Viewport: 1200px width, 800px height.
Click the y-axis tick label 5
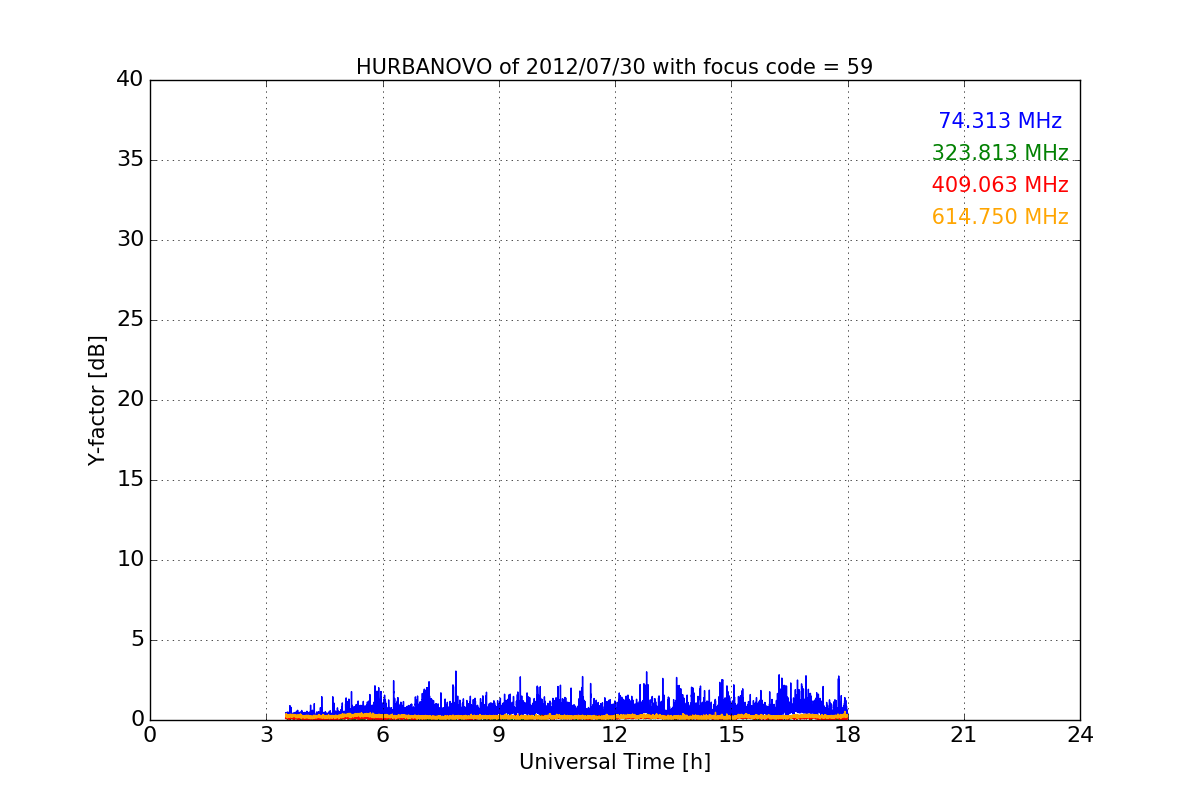[137, 640]
